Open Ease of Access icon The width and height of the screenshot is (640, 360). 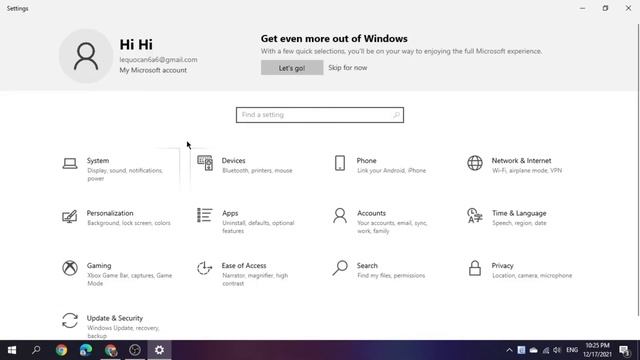click(x=204, y=268)
